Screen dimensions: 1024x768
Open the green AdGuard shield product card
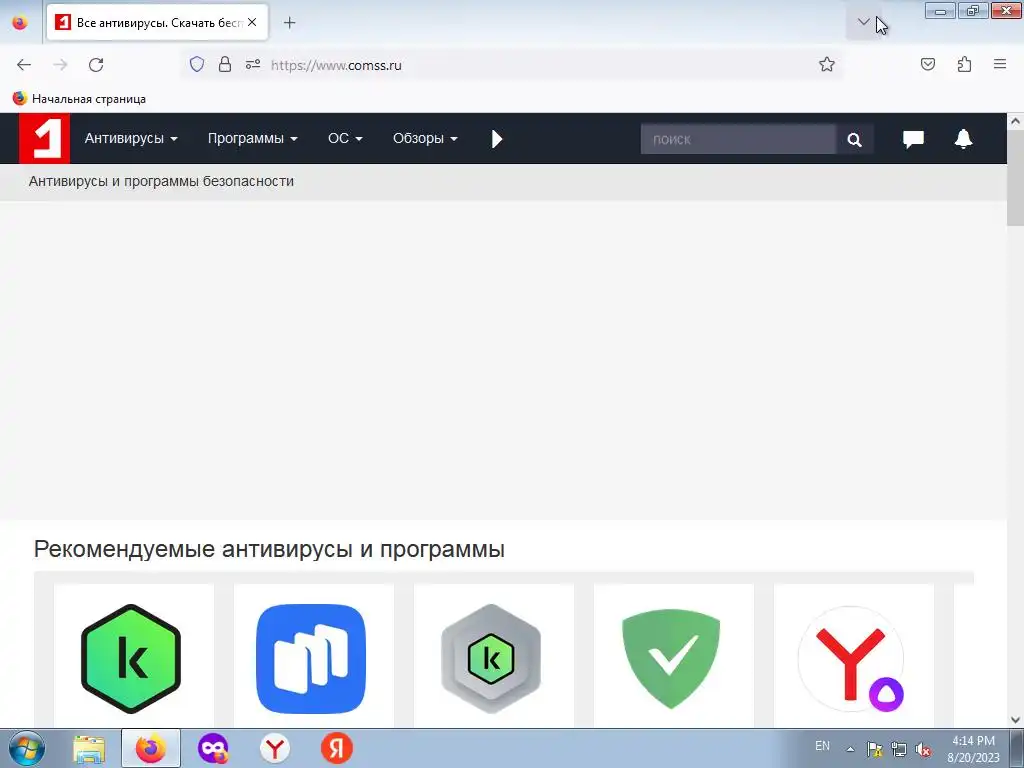(673, 656)
